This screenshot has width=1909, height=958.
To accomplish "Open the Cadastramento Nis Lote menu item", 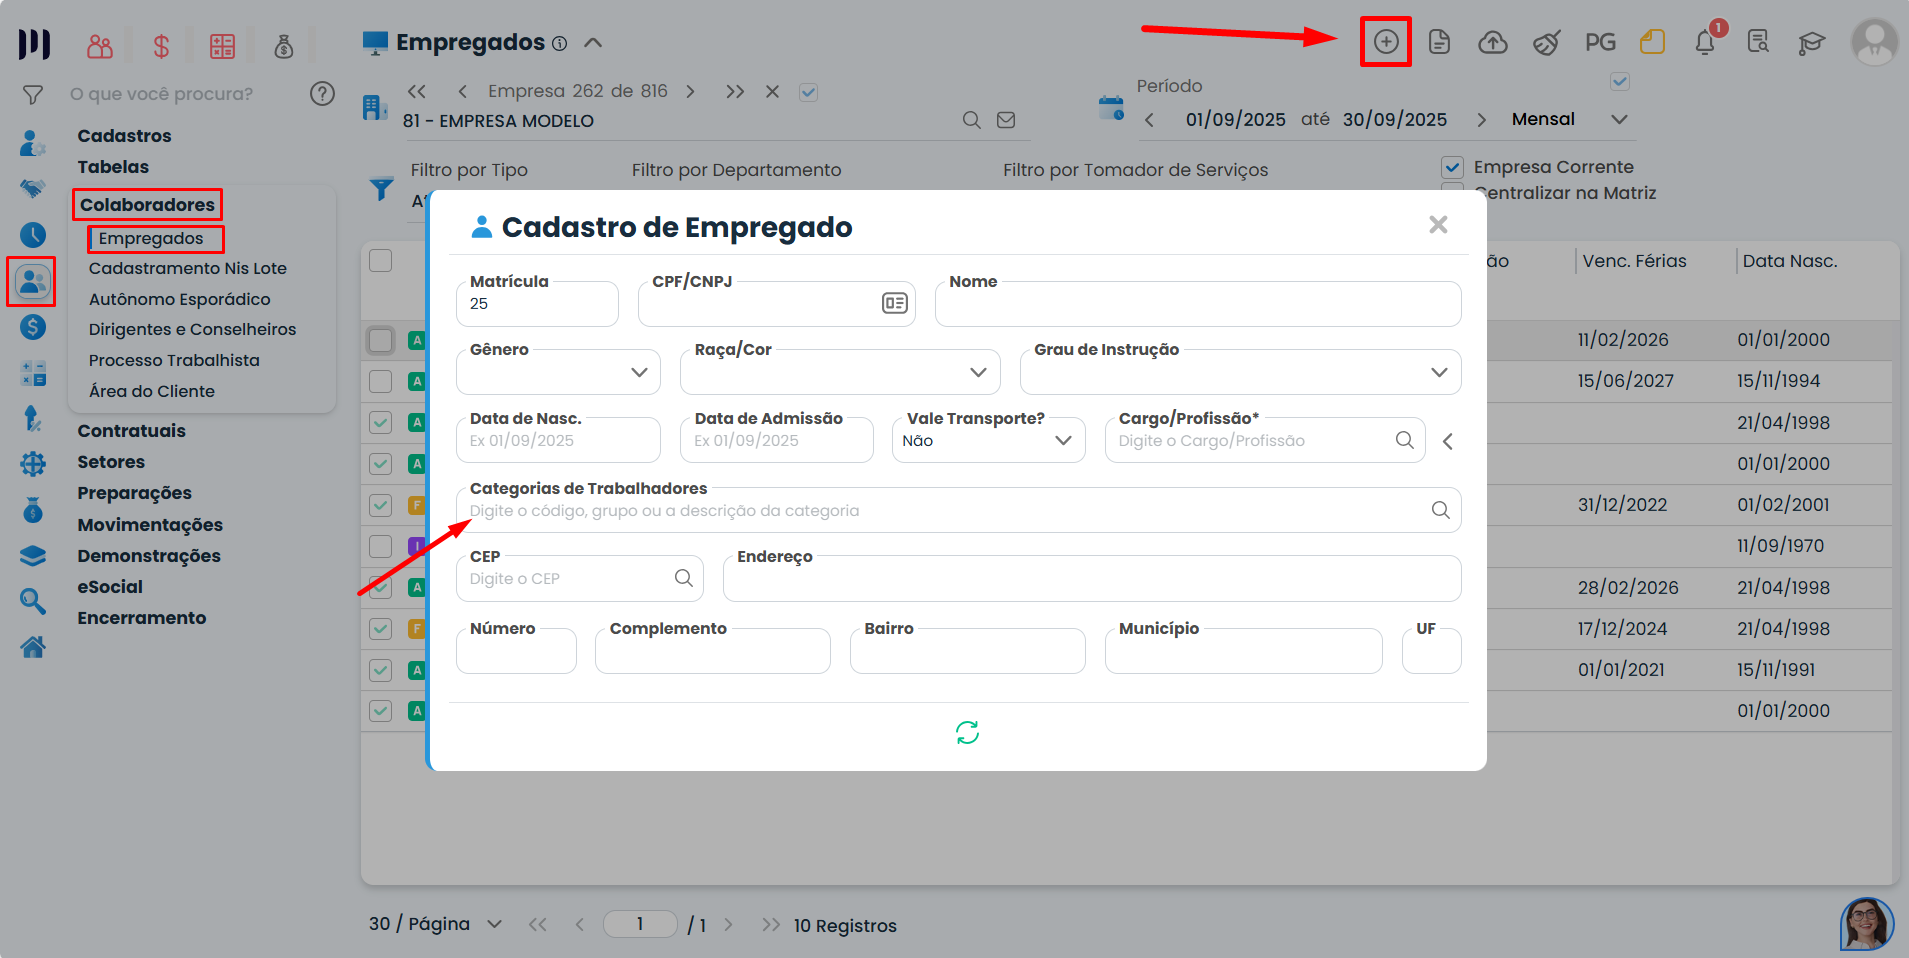I will tap(187, 268).
